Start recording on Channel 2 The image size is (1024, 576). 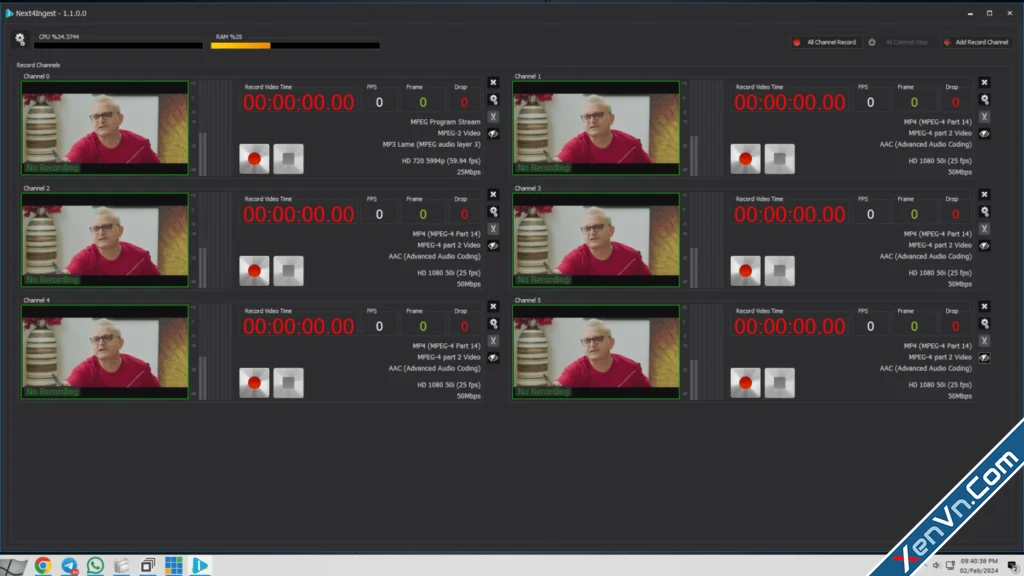click(254, 271)
